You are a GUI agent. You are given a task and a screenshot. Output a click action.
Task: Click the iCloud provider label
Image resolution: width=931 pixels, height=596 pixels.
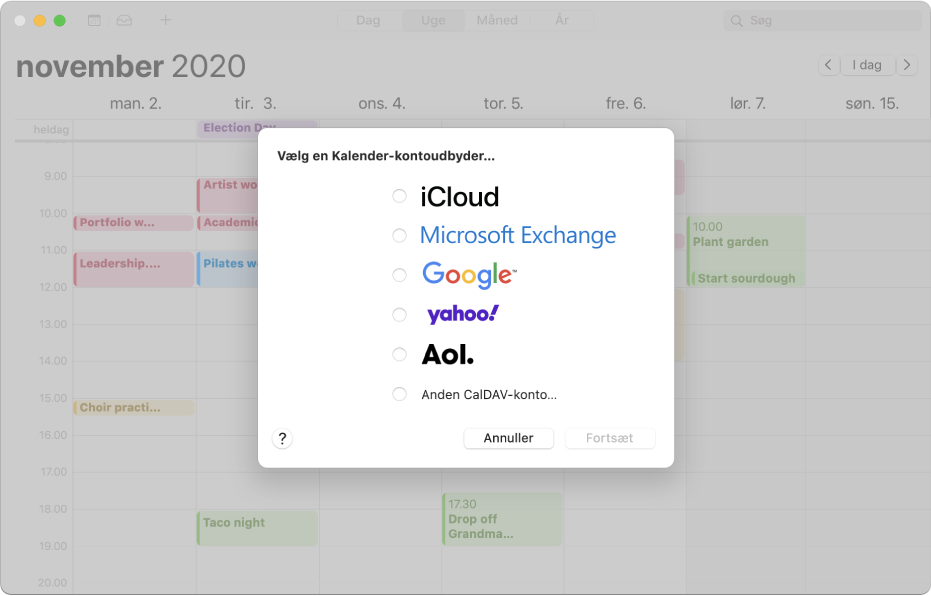coord(460,196)
